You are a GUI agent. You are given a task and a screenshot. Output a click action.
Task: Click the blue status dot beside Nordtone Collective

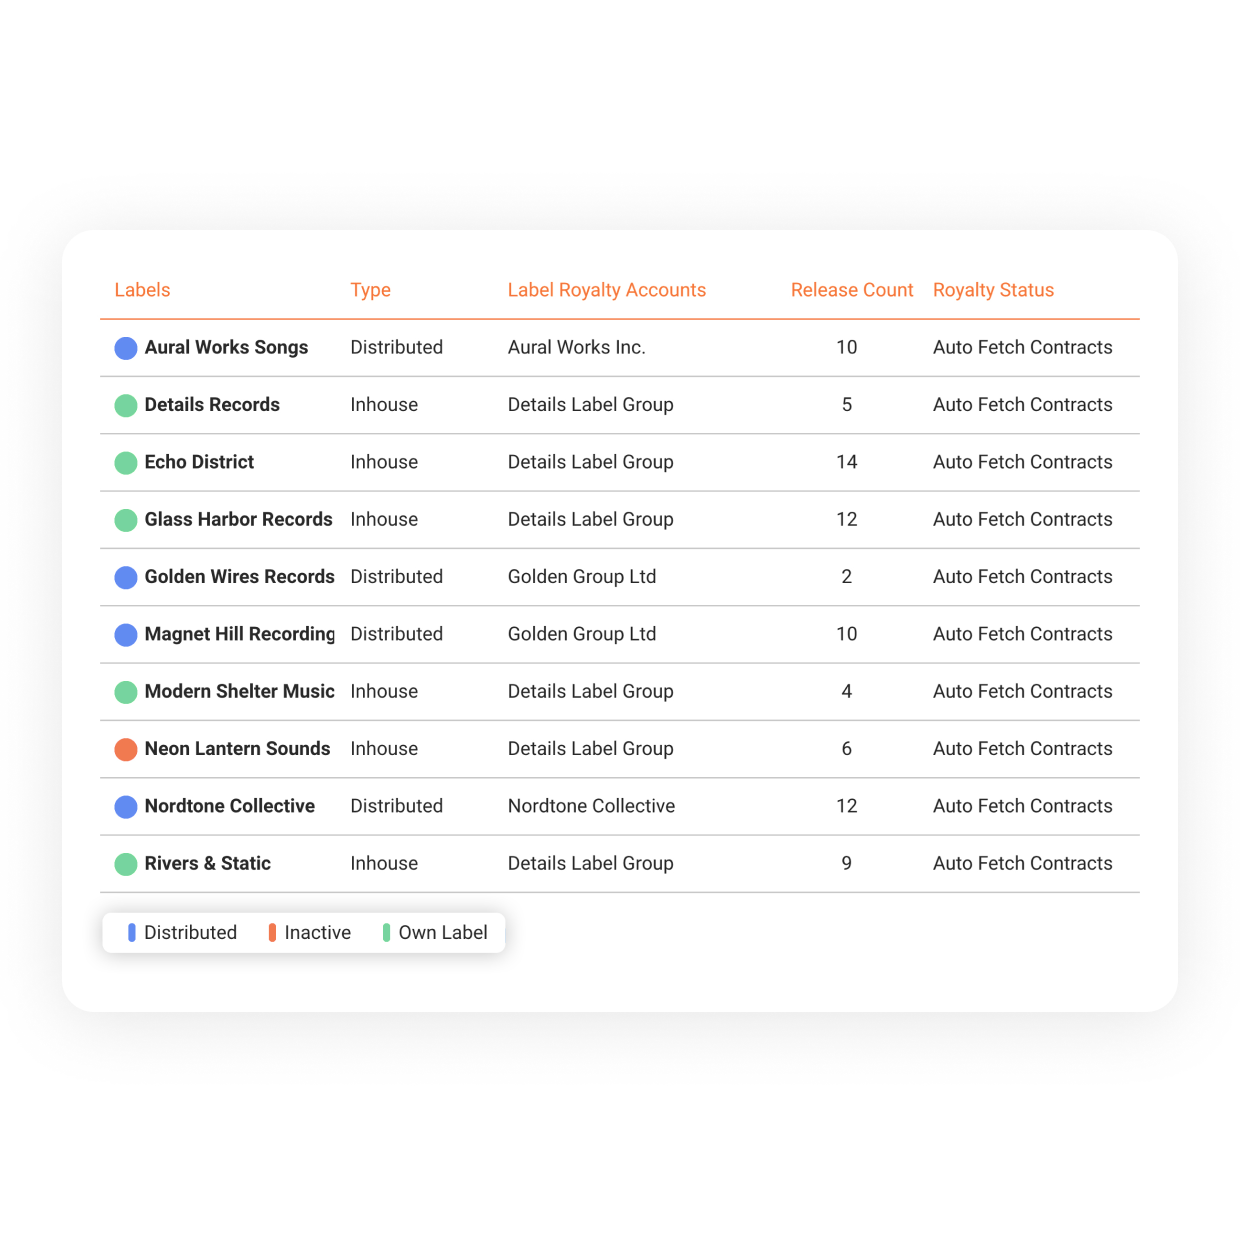(126, 806)
